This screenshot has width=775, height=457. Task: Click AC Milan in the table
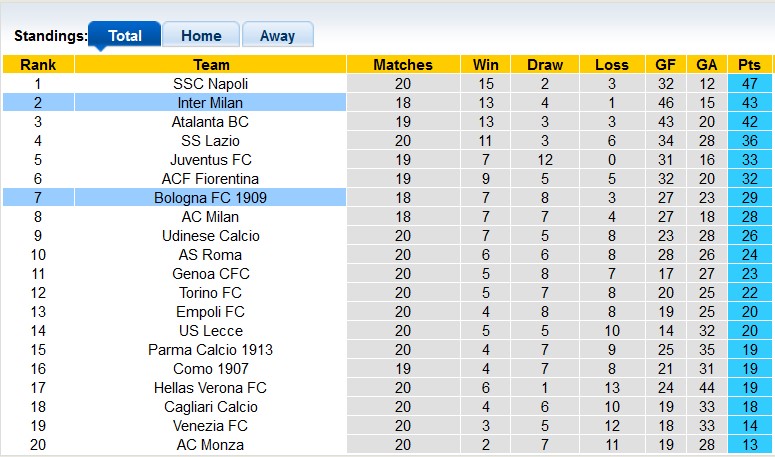[x=211, y=217]
